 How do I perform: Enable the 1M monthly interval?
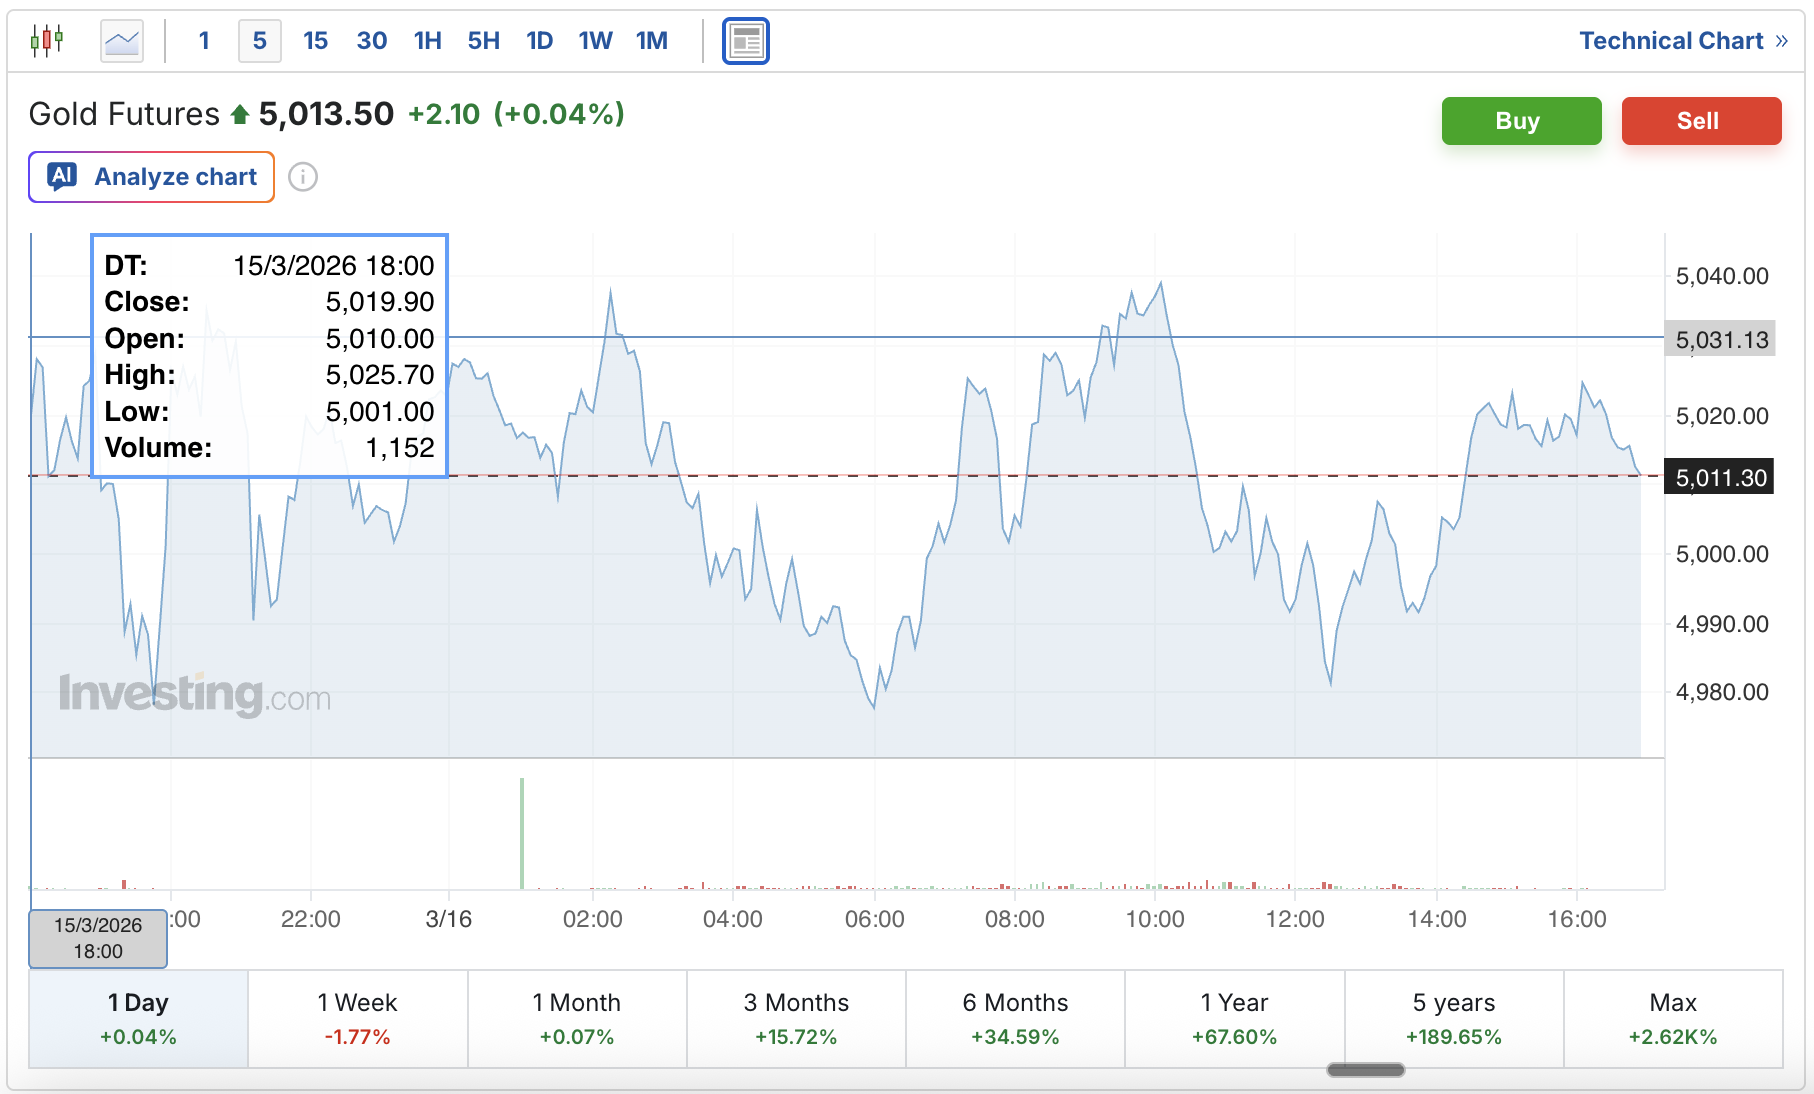[651, 40]
